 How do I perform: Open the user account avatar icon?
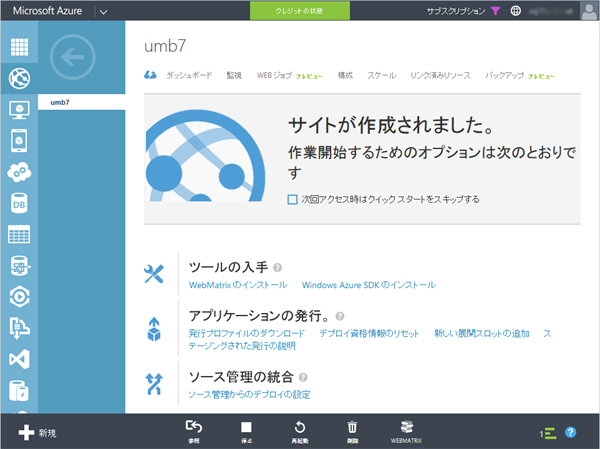tap(589, 11)
